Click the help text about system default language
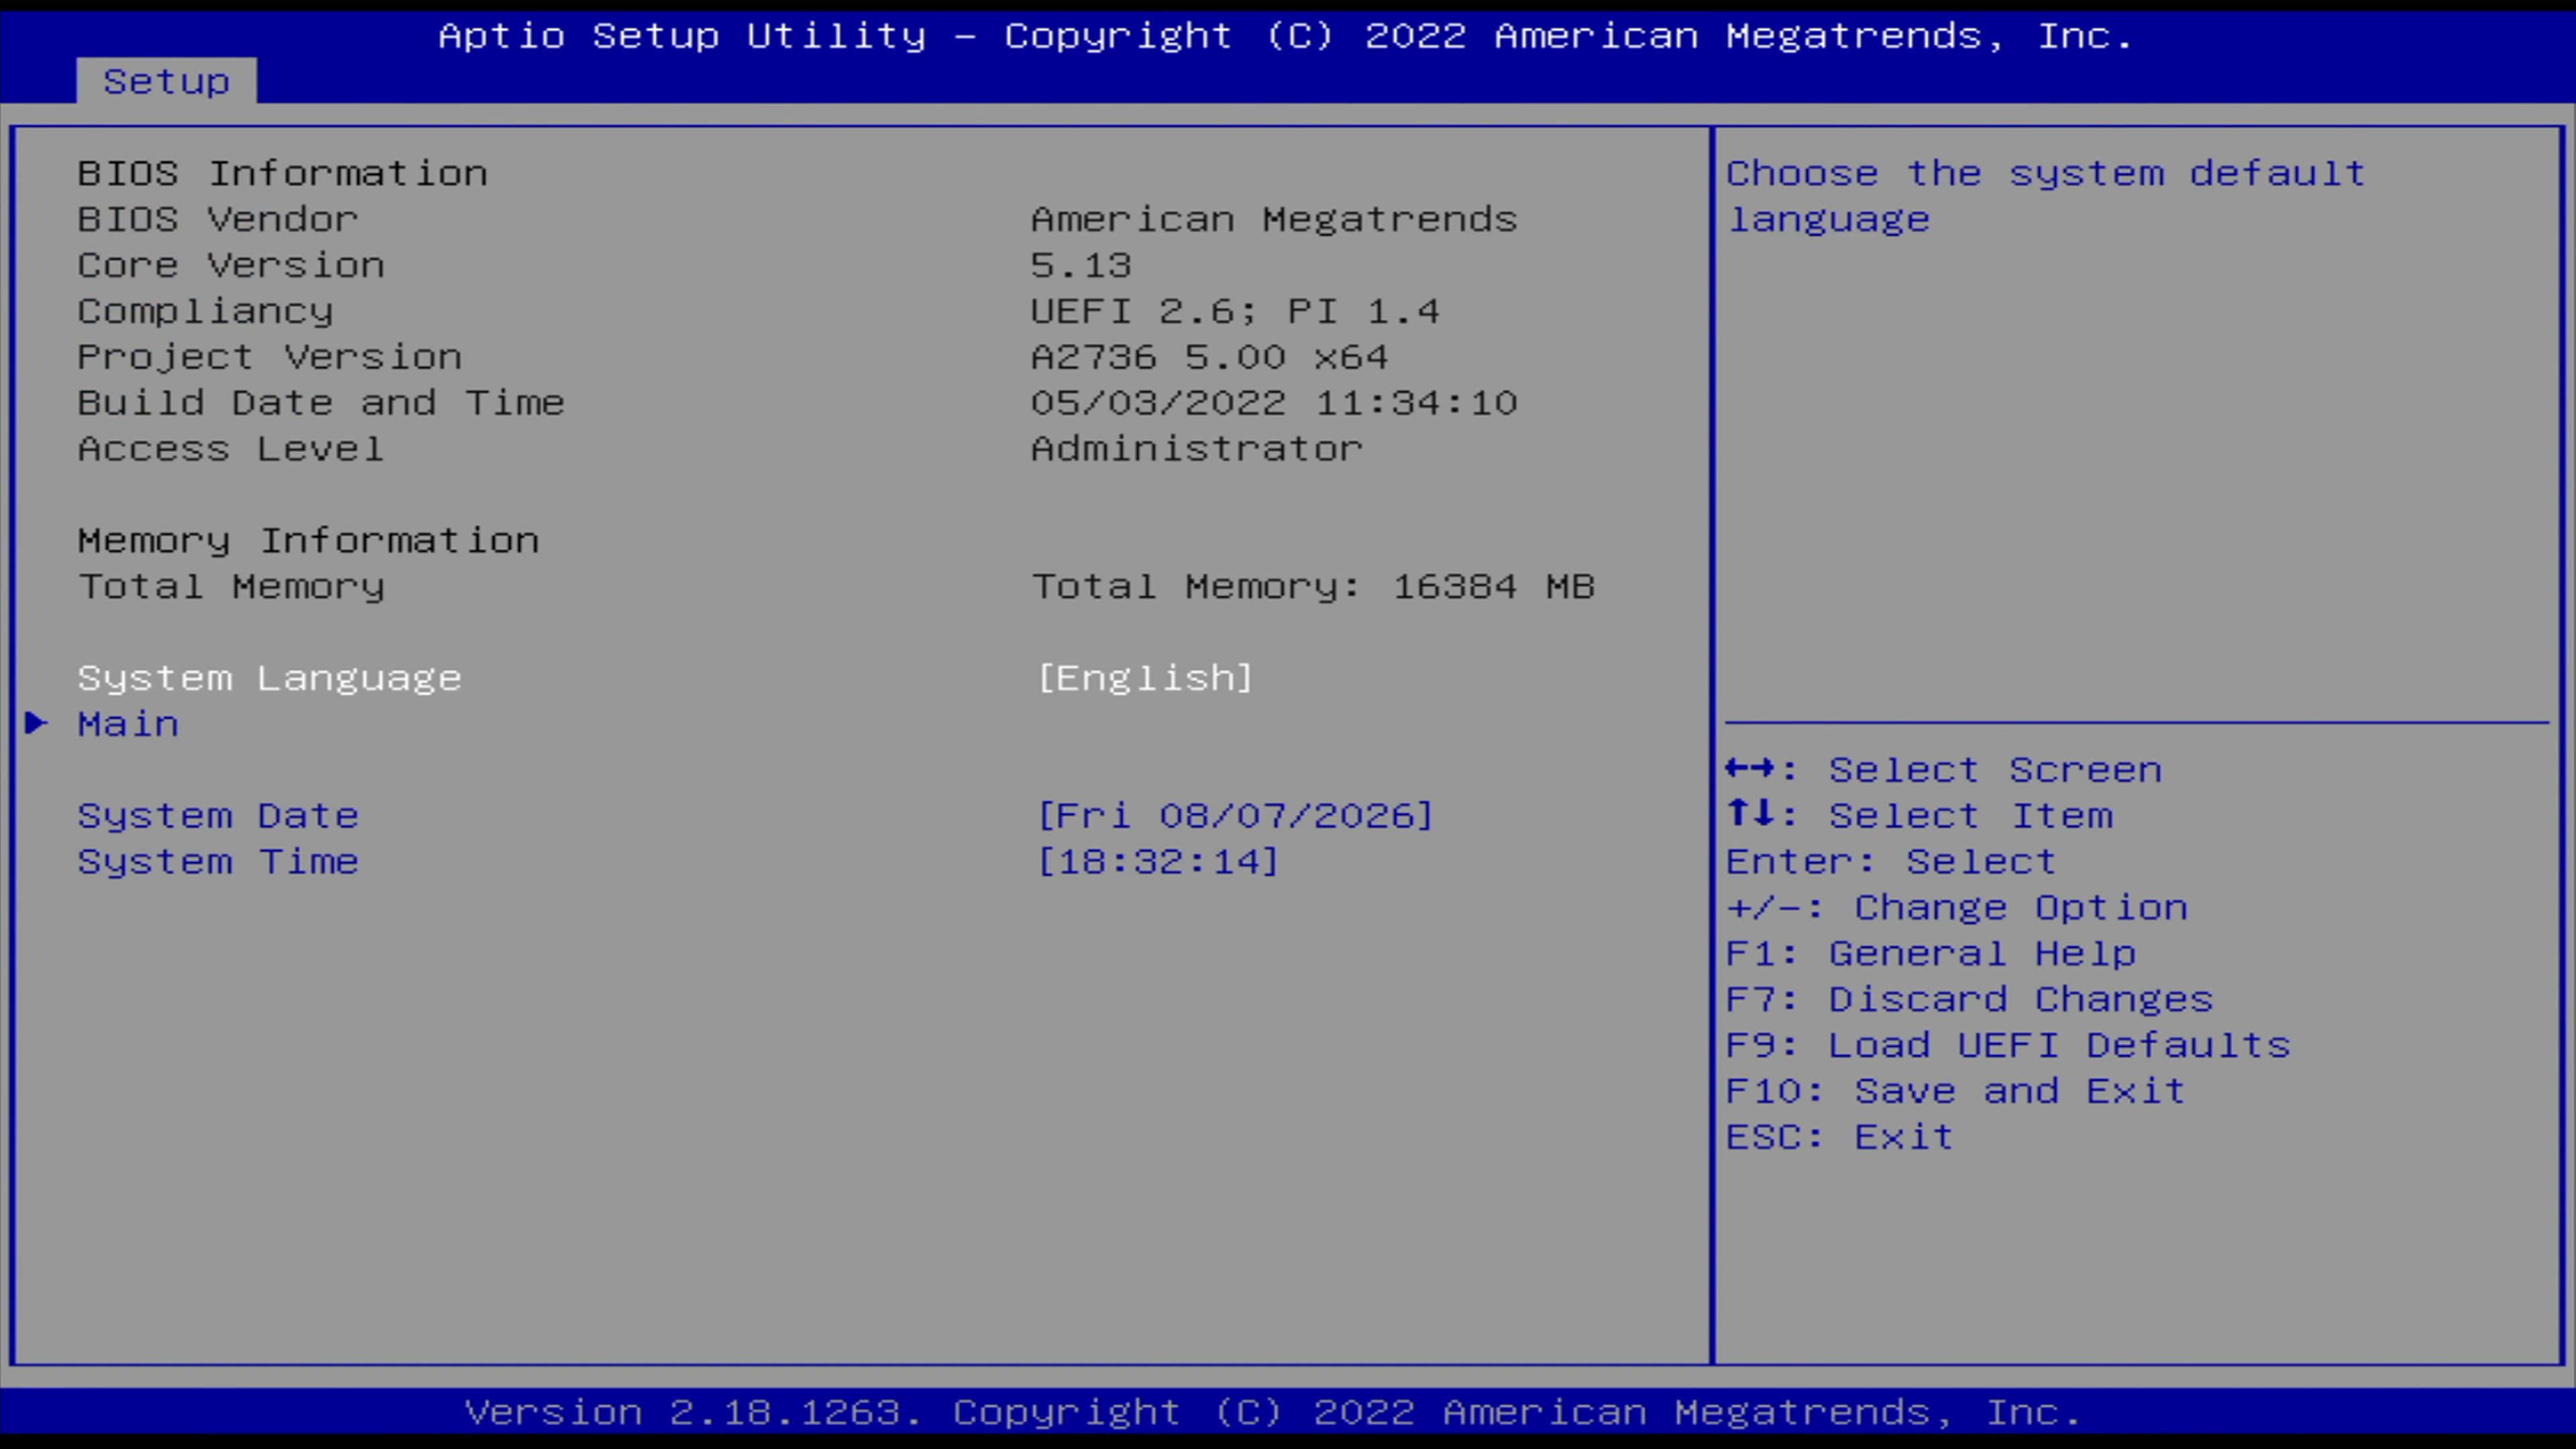The image size is (2576, 1449). point(2046,197)
